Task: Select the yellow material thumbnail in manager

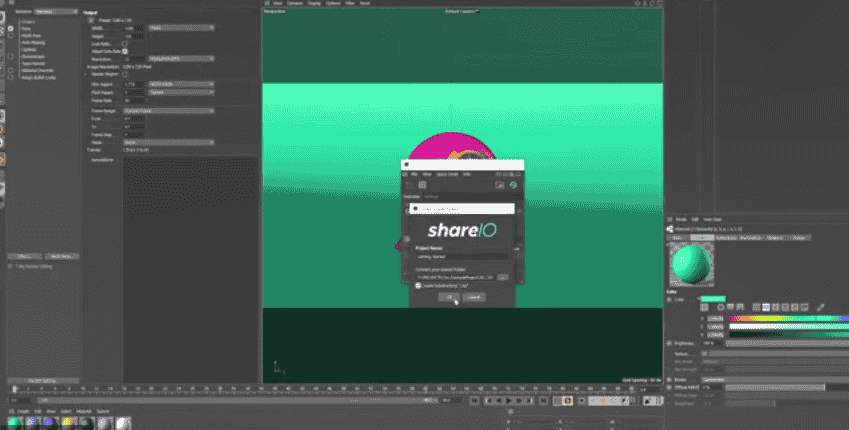Action: 68,423
